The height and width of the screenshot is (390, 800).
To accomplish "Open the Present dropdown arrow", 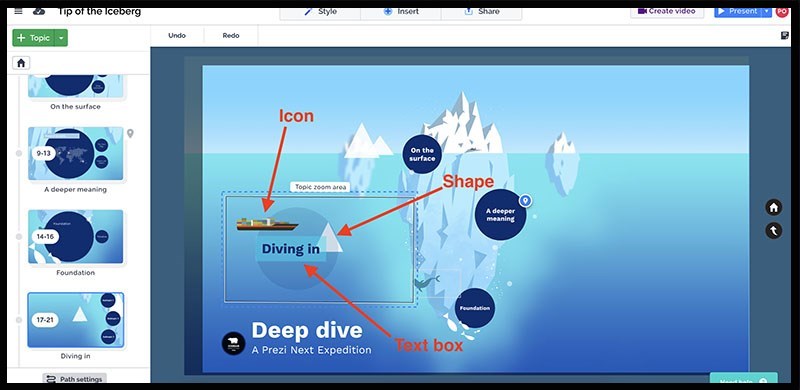I will tap(766, 11).
